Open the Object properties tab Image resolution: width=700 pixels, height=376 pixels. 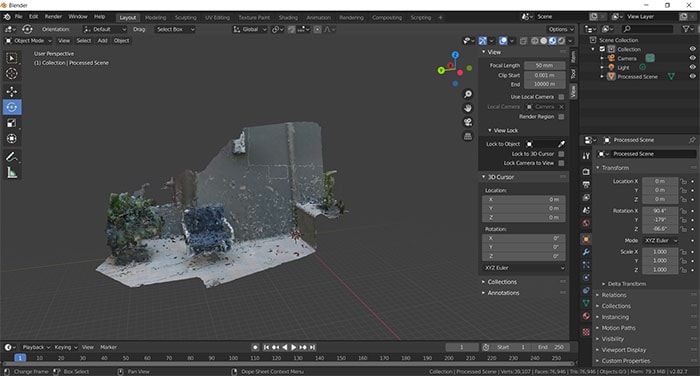pos(586,239)
